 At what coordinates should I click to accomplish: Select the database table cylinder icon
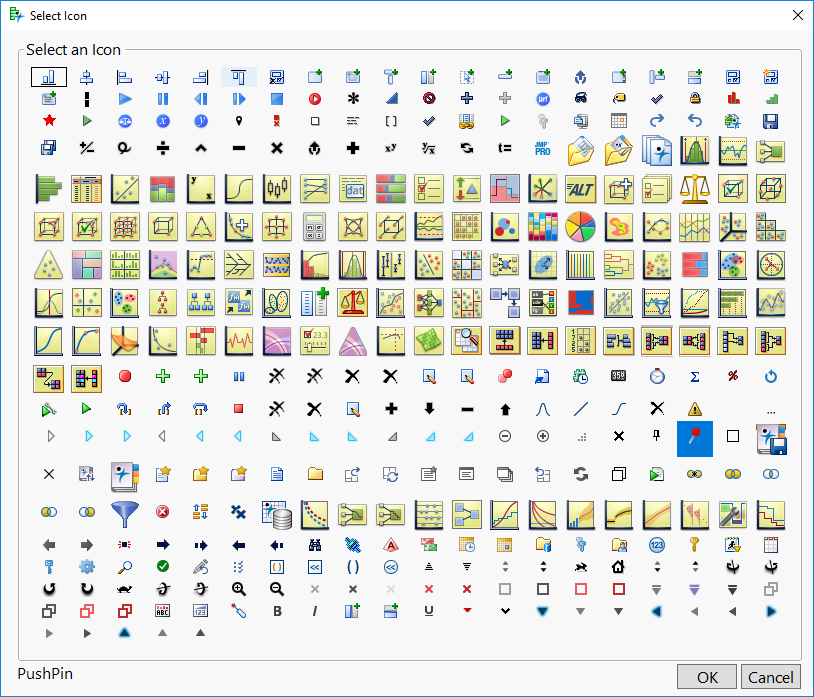pyautogui.click(x=277, y=514)
